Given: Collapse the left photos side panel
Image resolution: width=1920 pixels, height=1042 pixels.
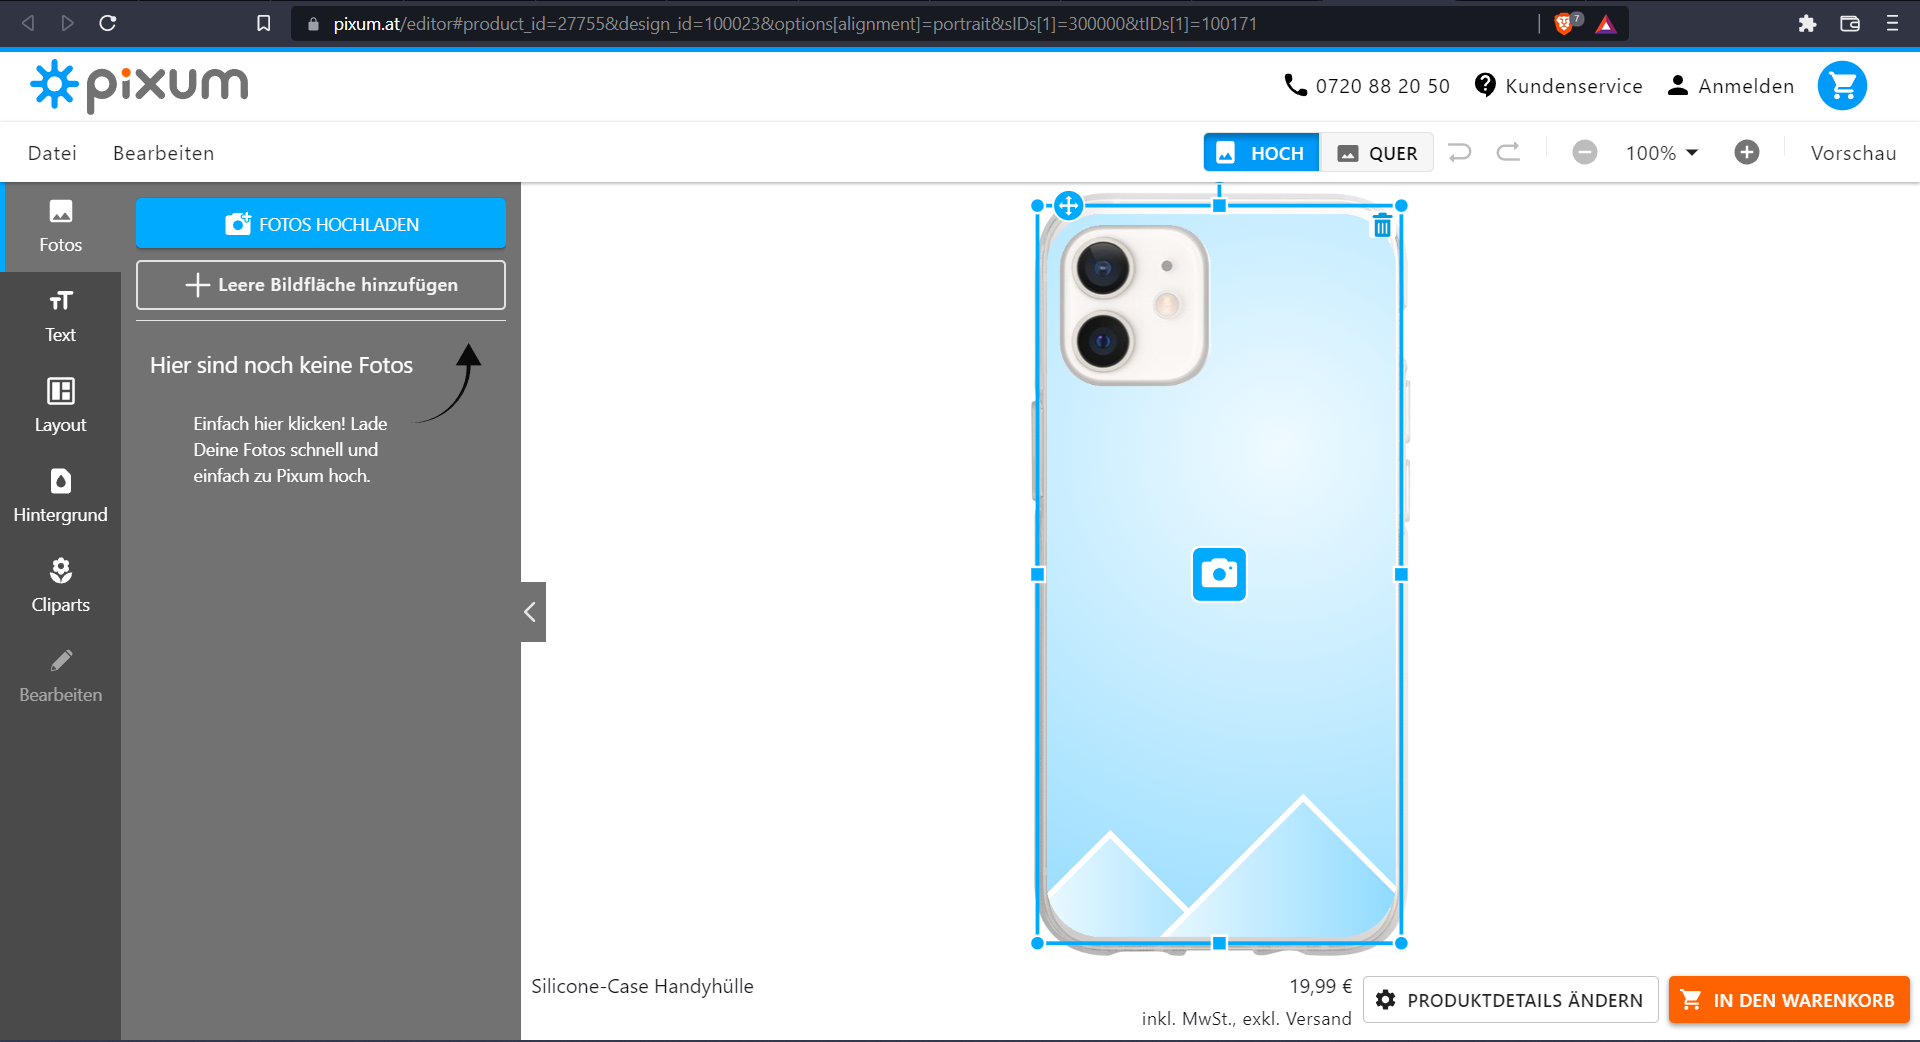Looking at the screenshot, I should pos(532,612).
